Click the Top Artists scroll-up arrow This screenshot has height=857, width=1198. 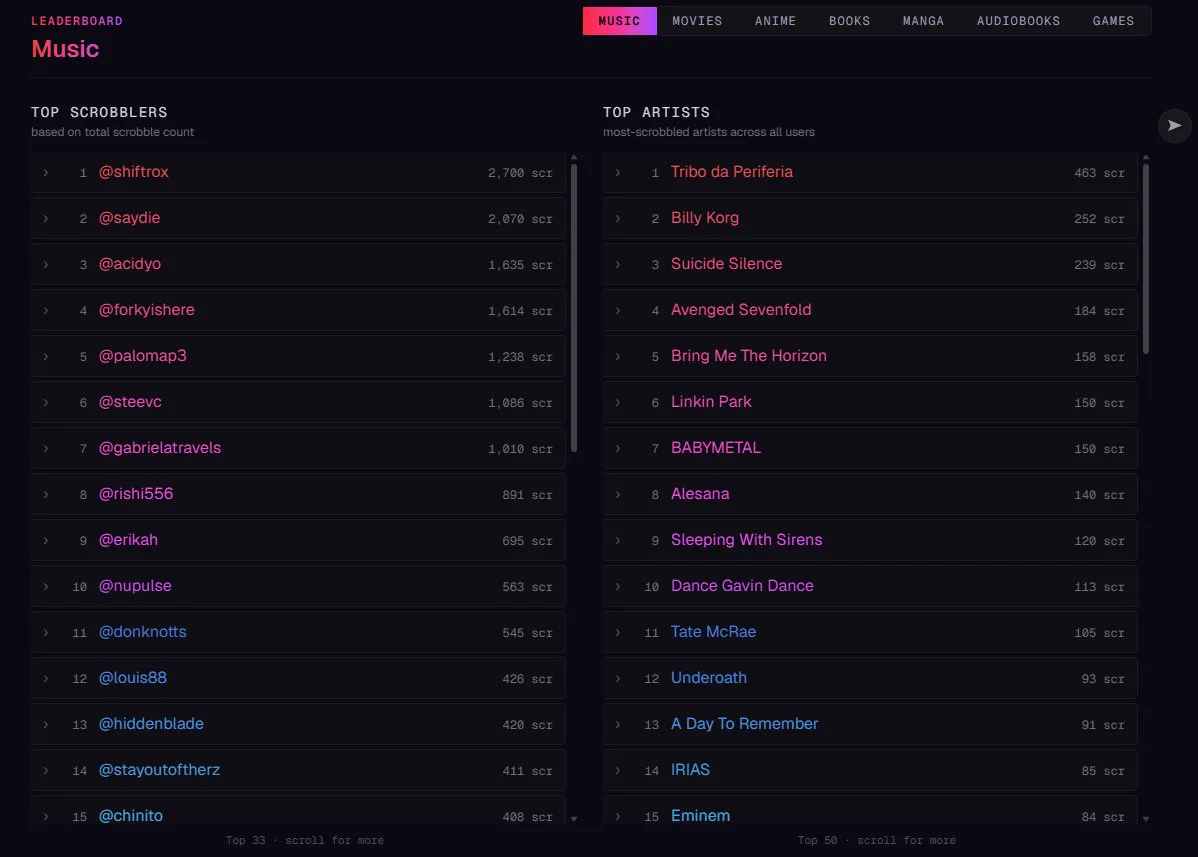(1145, 157)
